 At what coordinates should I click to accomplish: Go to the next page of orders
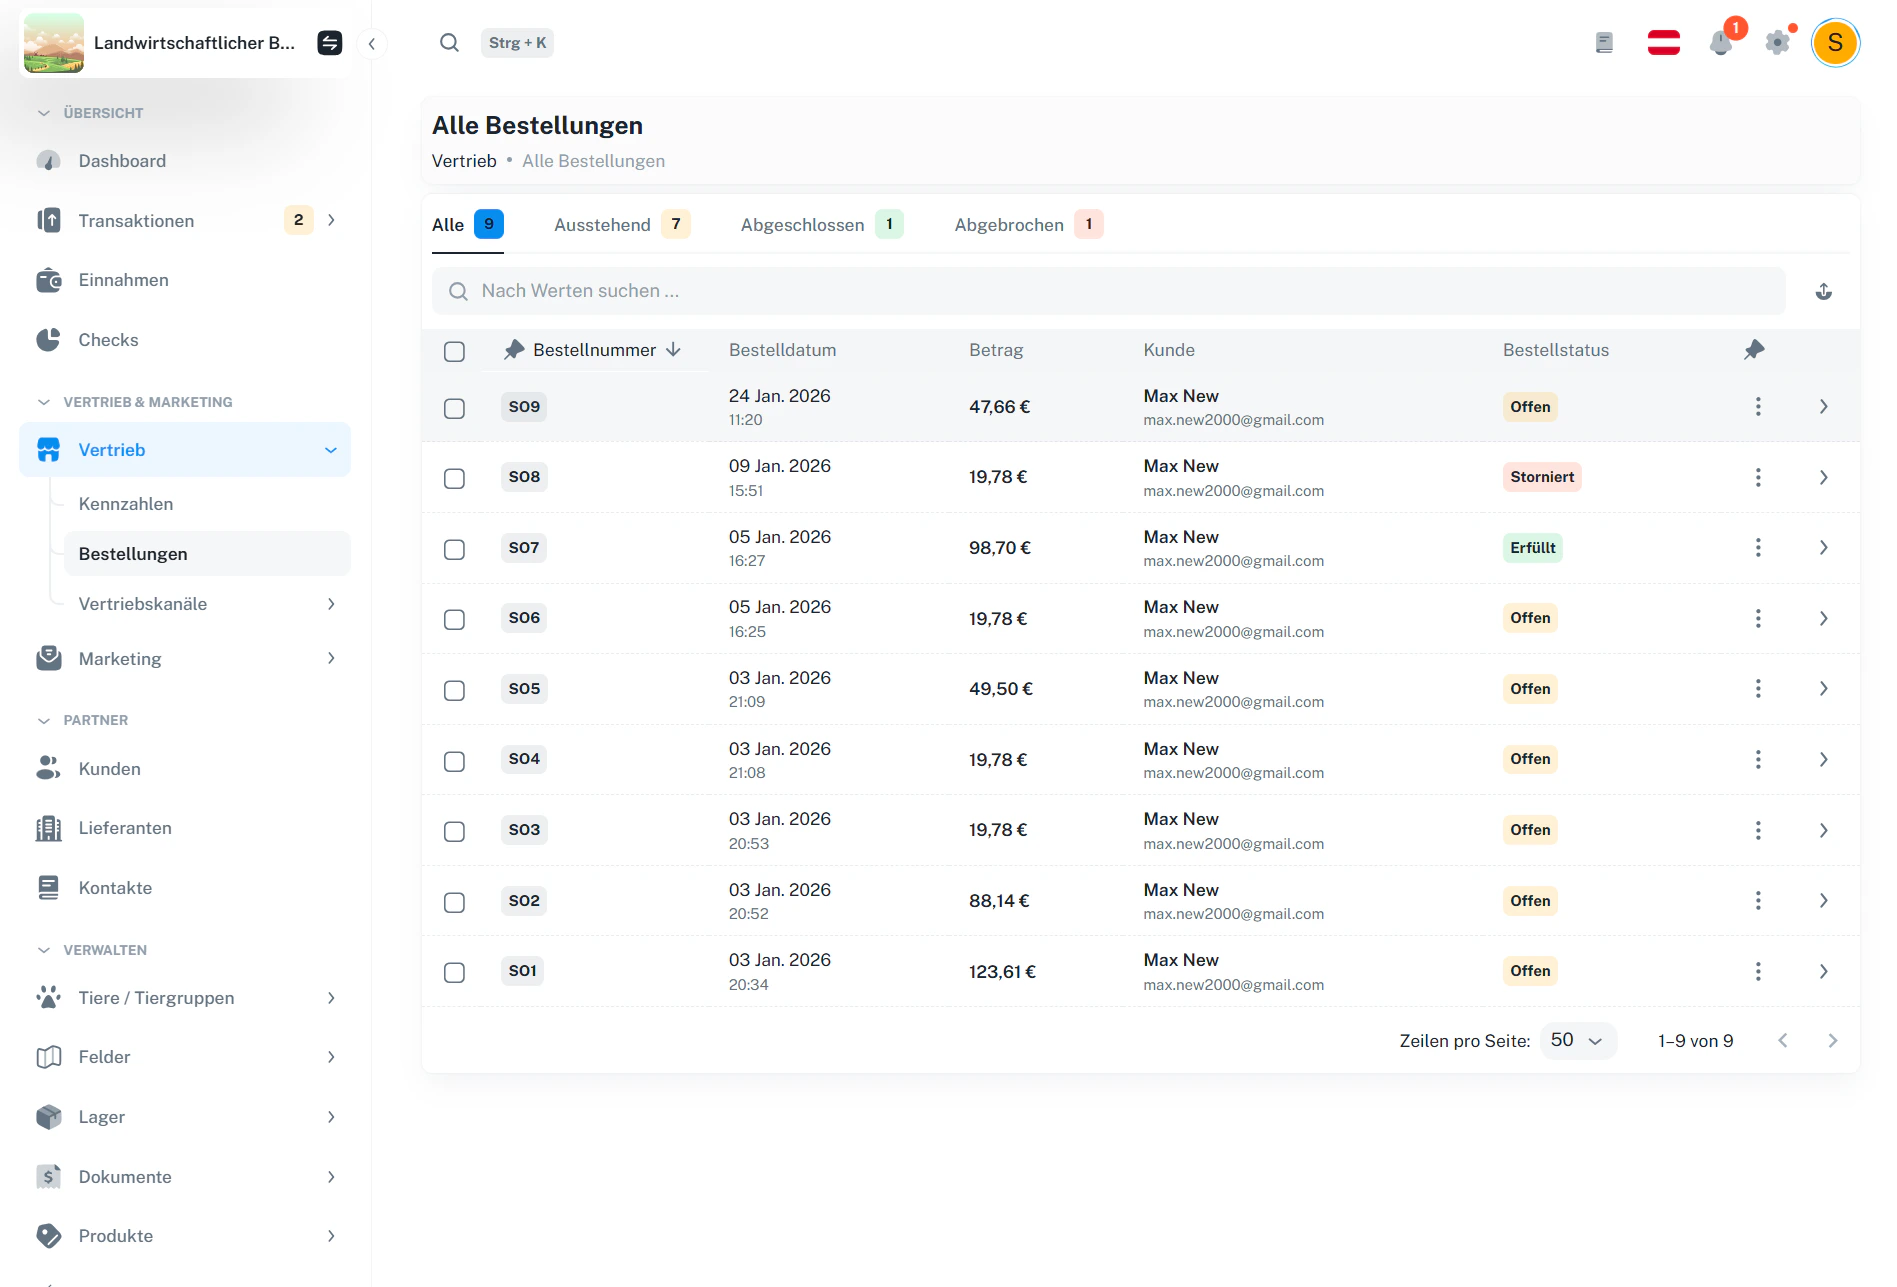1832,1041
